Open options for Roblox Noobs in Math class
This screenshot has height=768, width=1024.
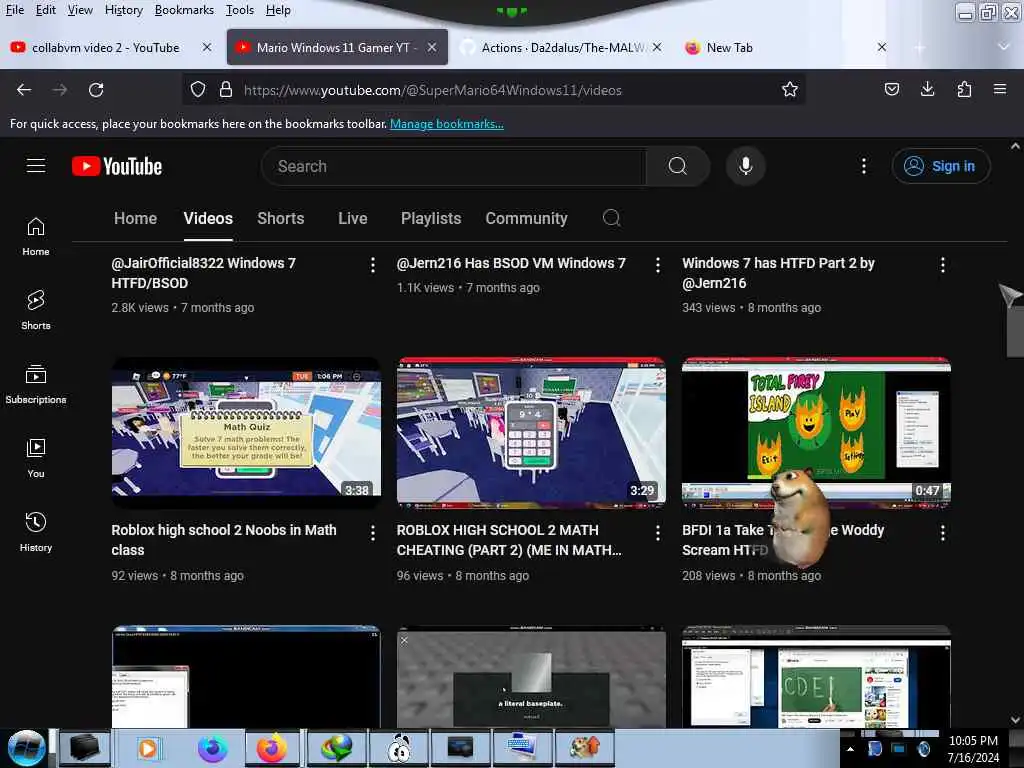tap(372, 532)
